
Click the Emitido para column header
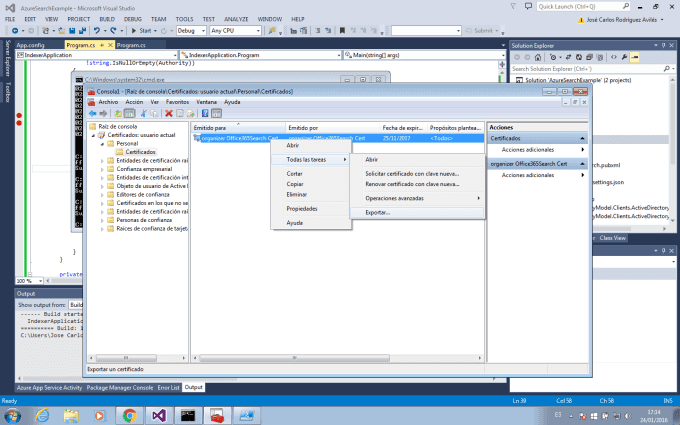[x=238, y=128]
